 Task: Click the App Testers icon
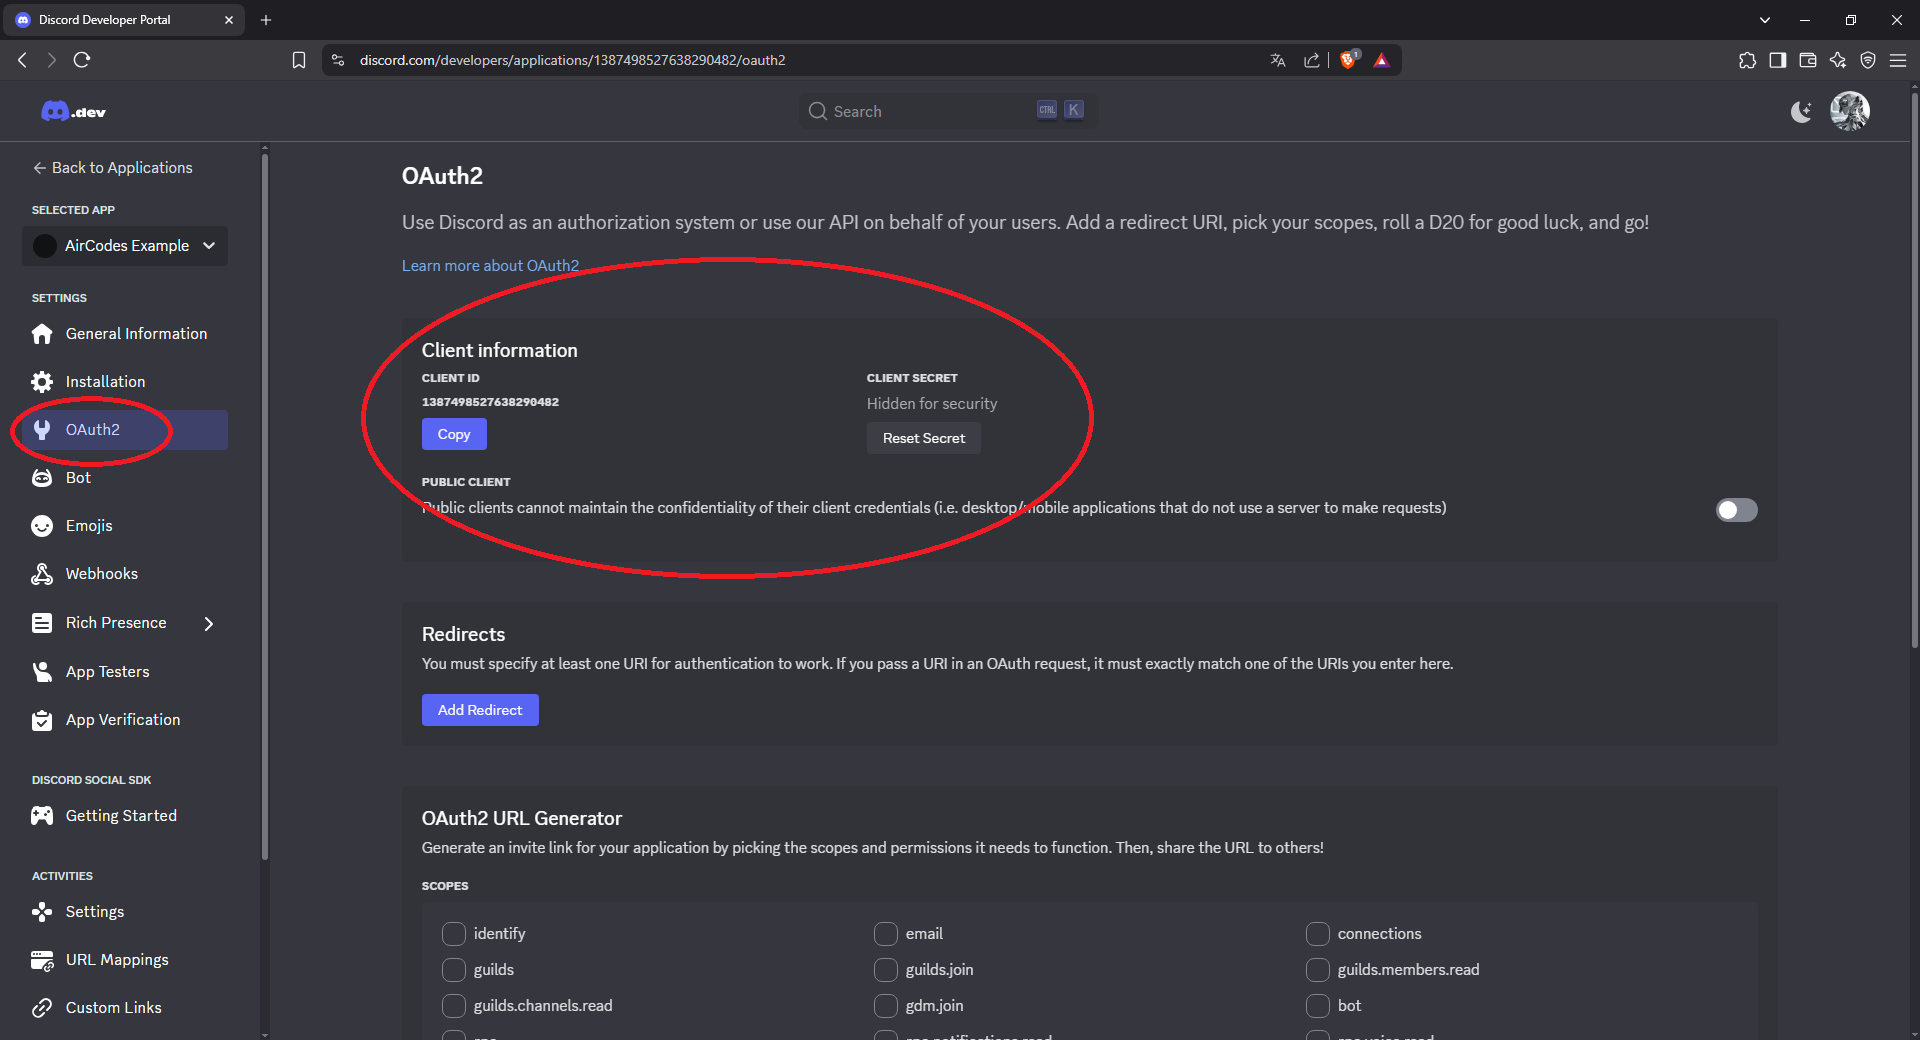[x=42, y=672]
